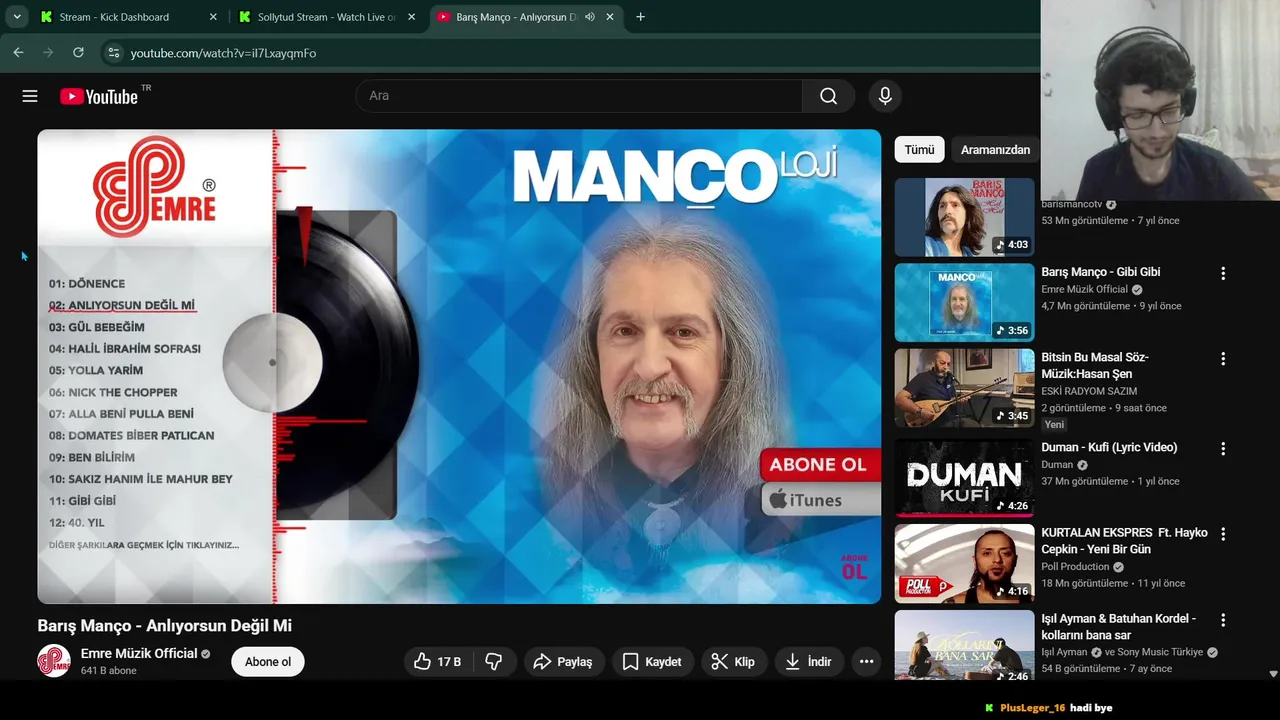The image size is (1280, 720).
Task: Open a new browser tab
Action: (x=640, y=17)
